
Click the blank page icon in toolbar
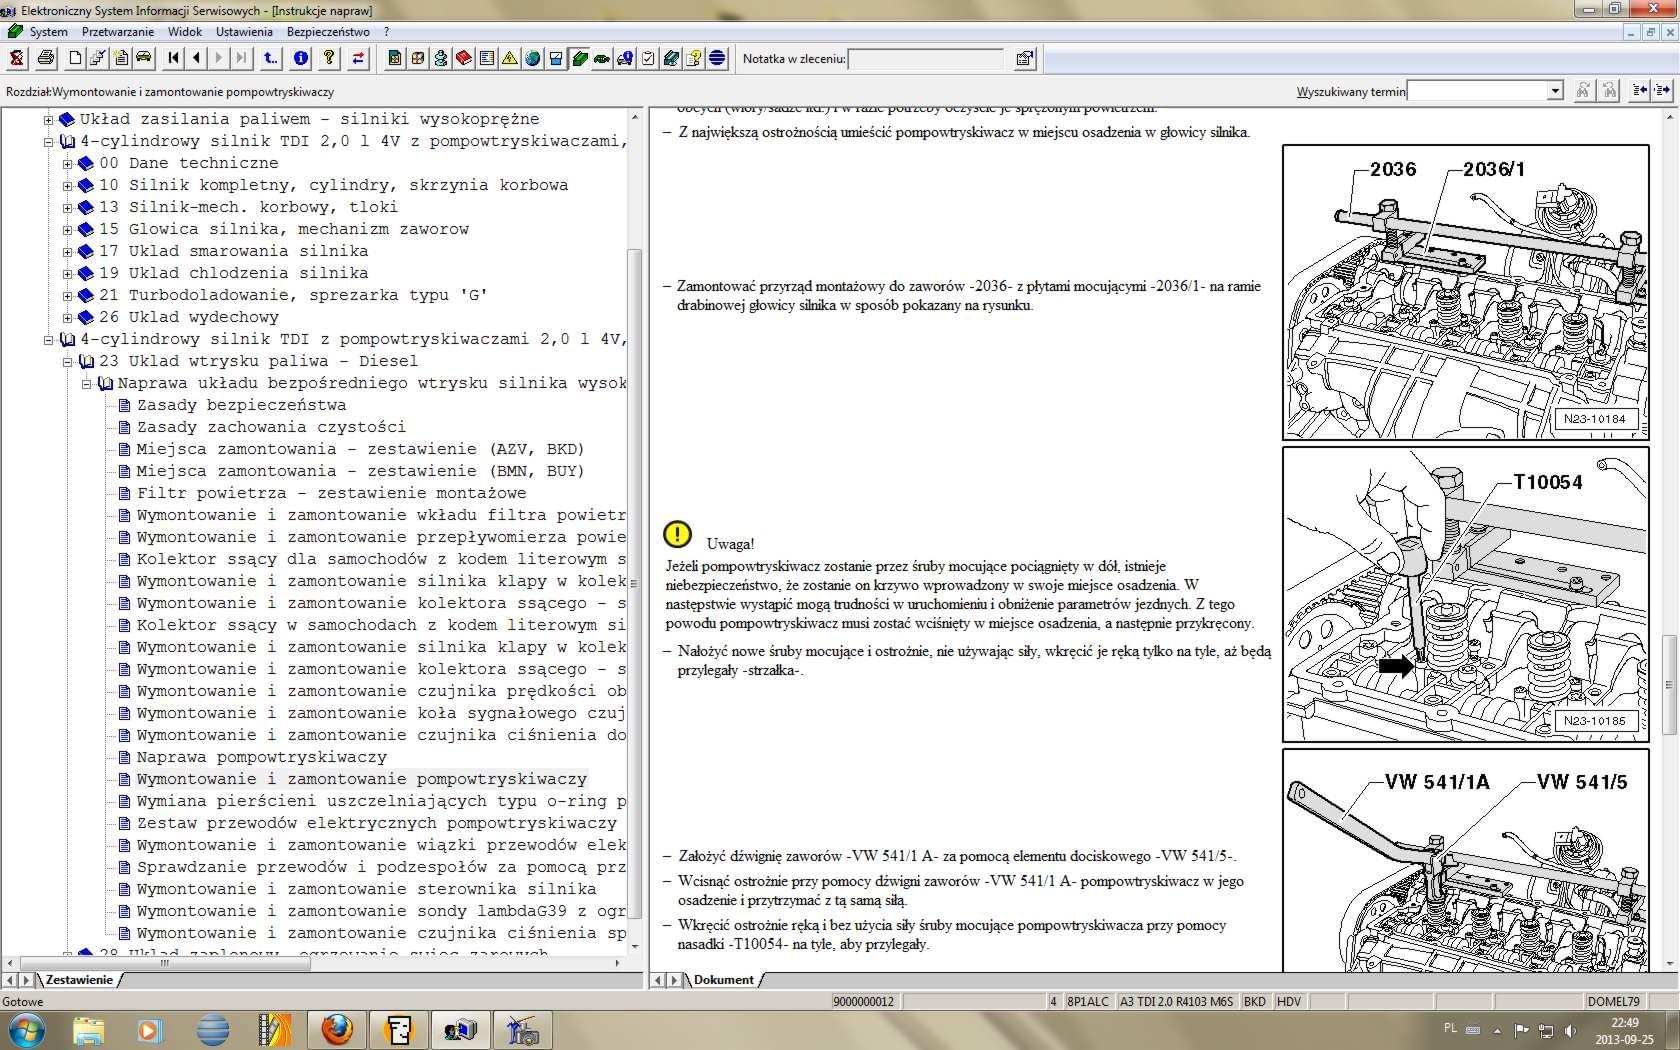75,58
